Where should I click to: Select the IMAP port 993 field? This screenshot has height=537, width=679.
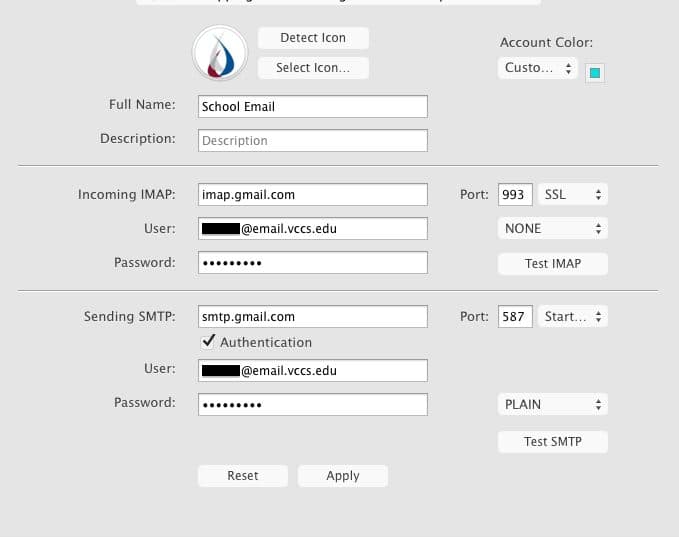pyautogui.click(x=515, y=194)
